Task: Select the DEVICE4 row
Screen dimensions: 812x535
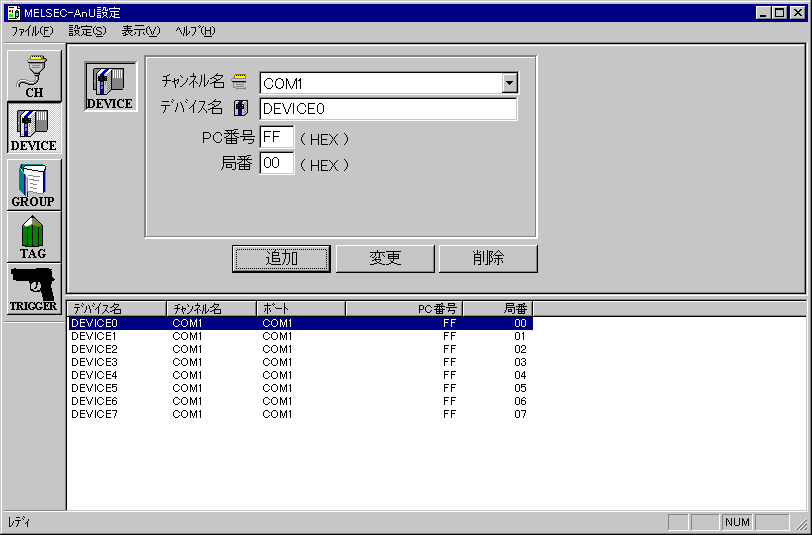Action: pos(300,375)
